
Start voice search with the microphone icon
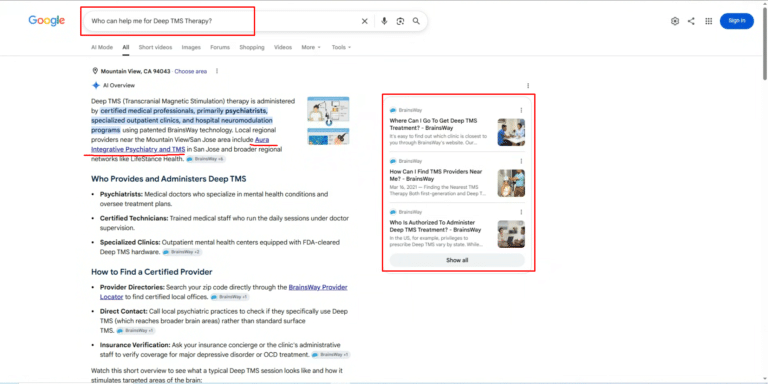pos(384,21)
